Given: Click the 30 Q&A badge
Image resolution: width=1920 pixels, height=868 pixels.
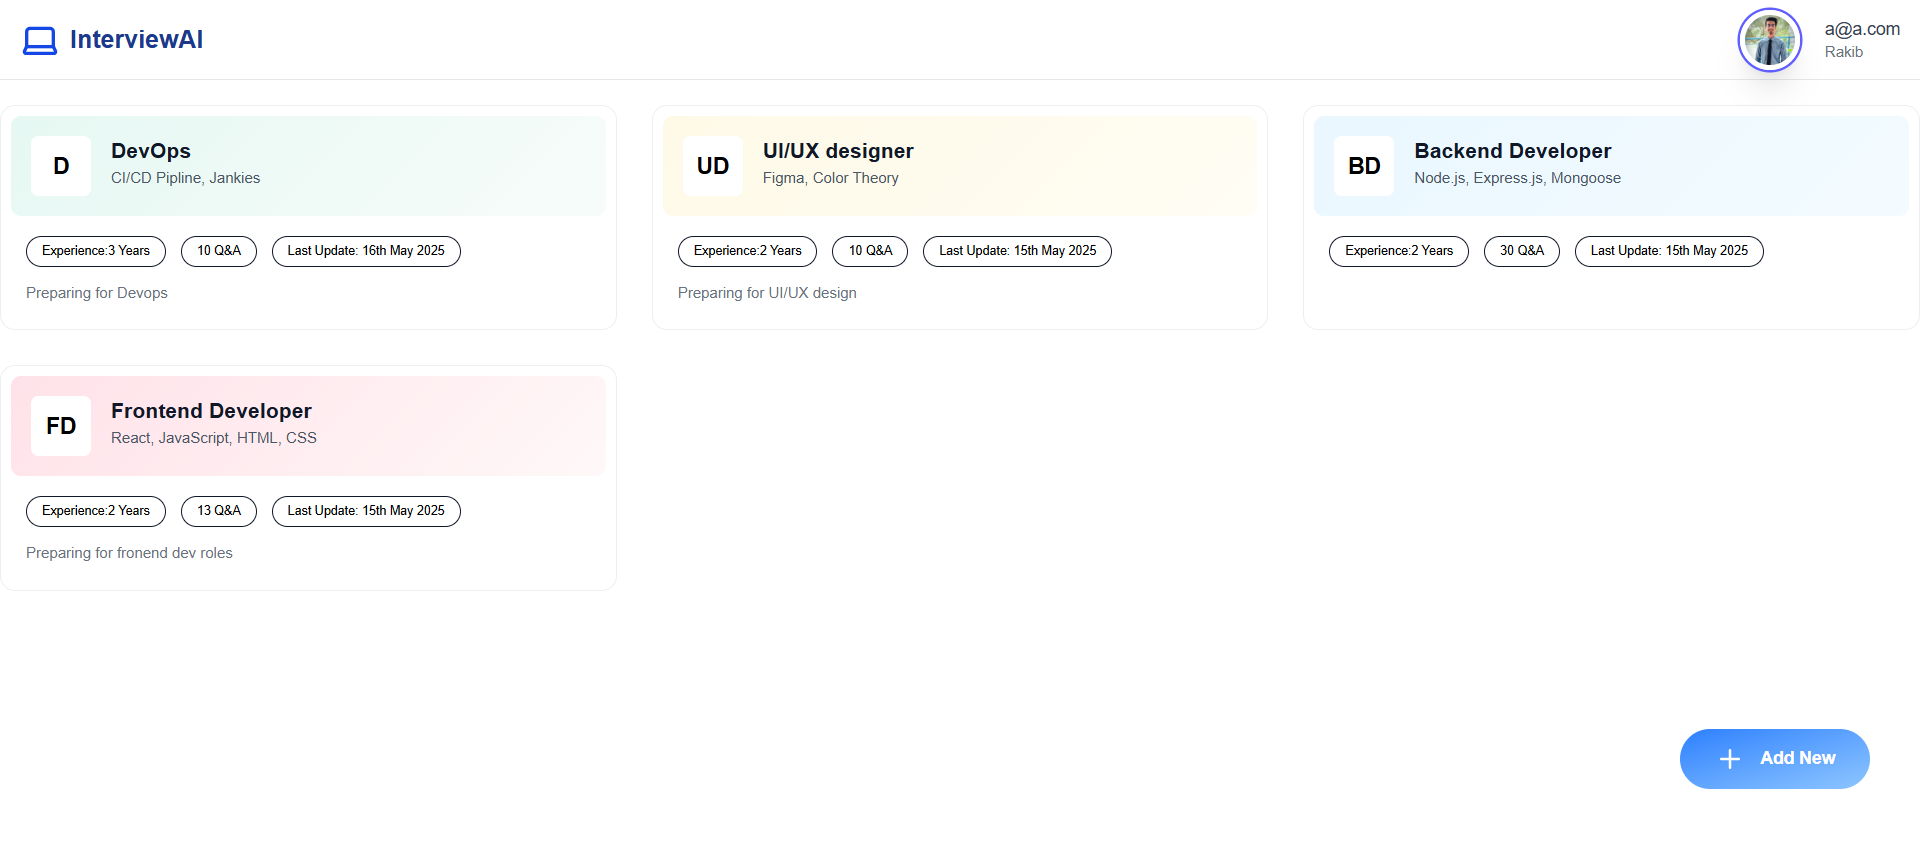Looking at the screenshot, I should point(1521,251).
